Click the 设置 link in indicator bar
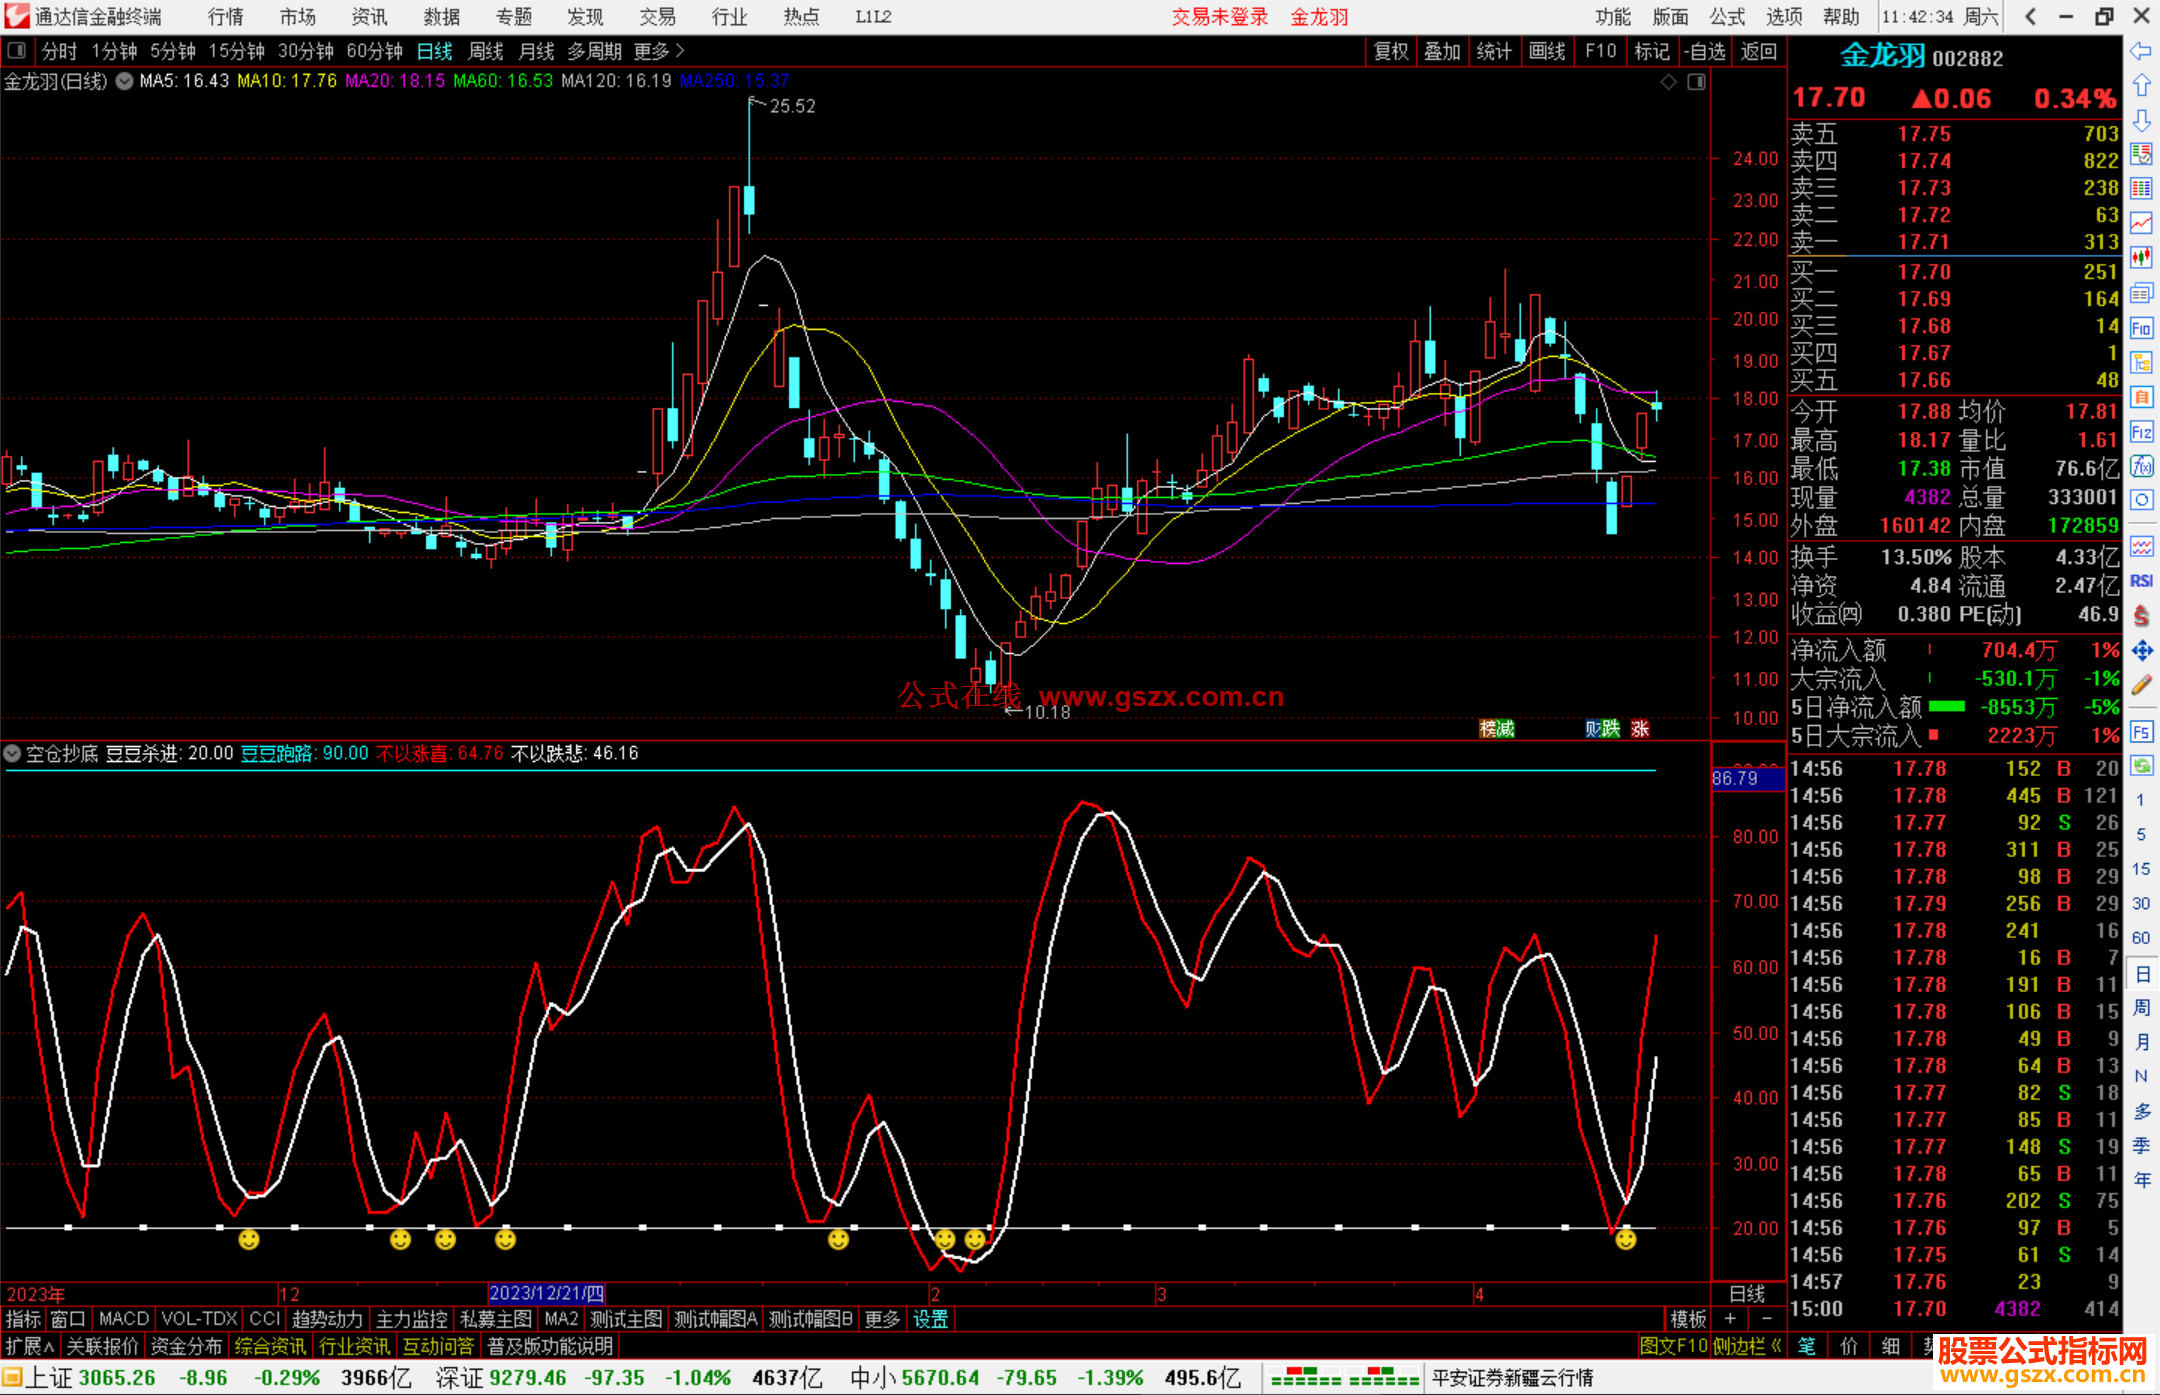This screenshot has height=1395, width=2160. 930,1319
